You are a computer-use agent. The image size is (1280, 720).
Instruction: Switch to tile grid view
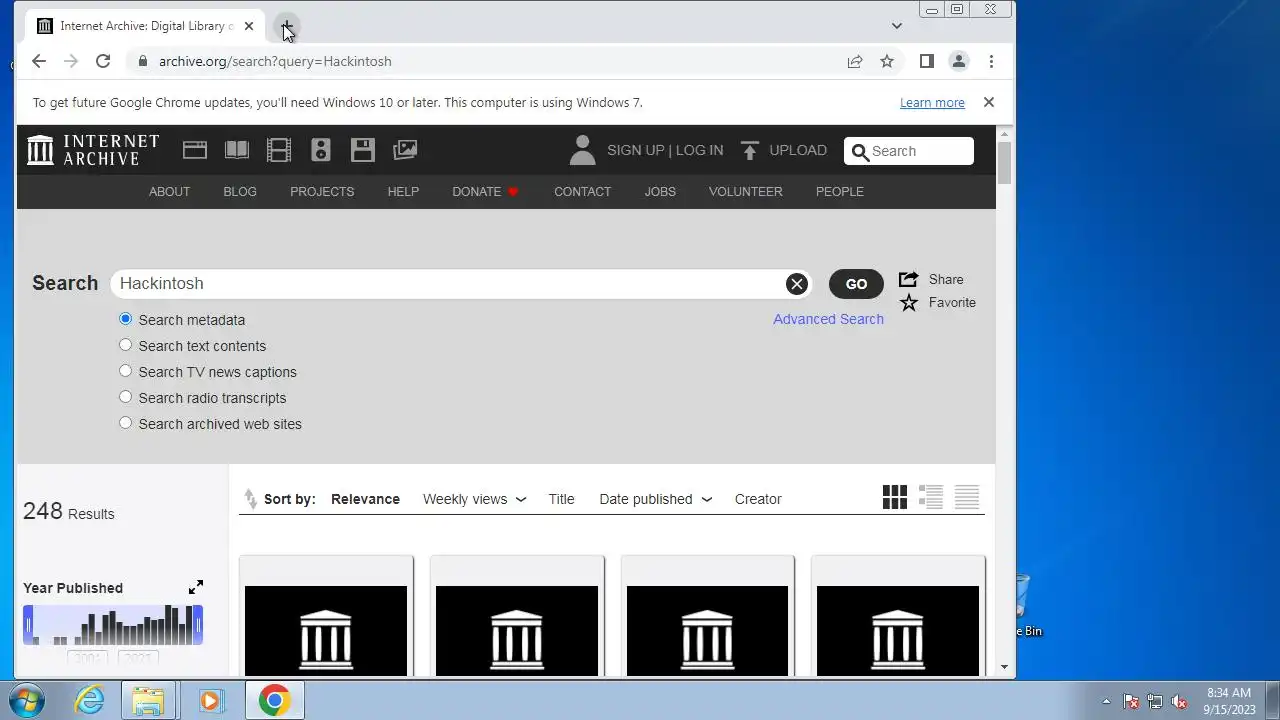(895, 497)
